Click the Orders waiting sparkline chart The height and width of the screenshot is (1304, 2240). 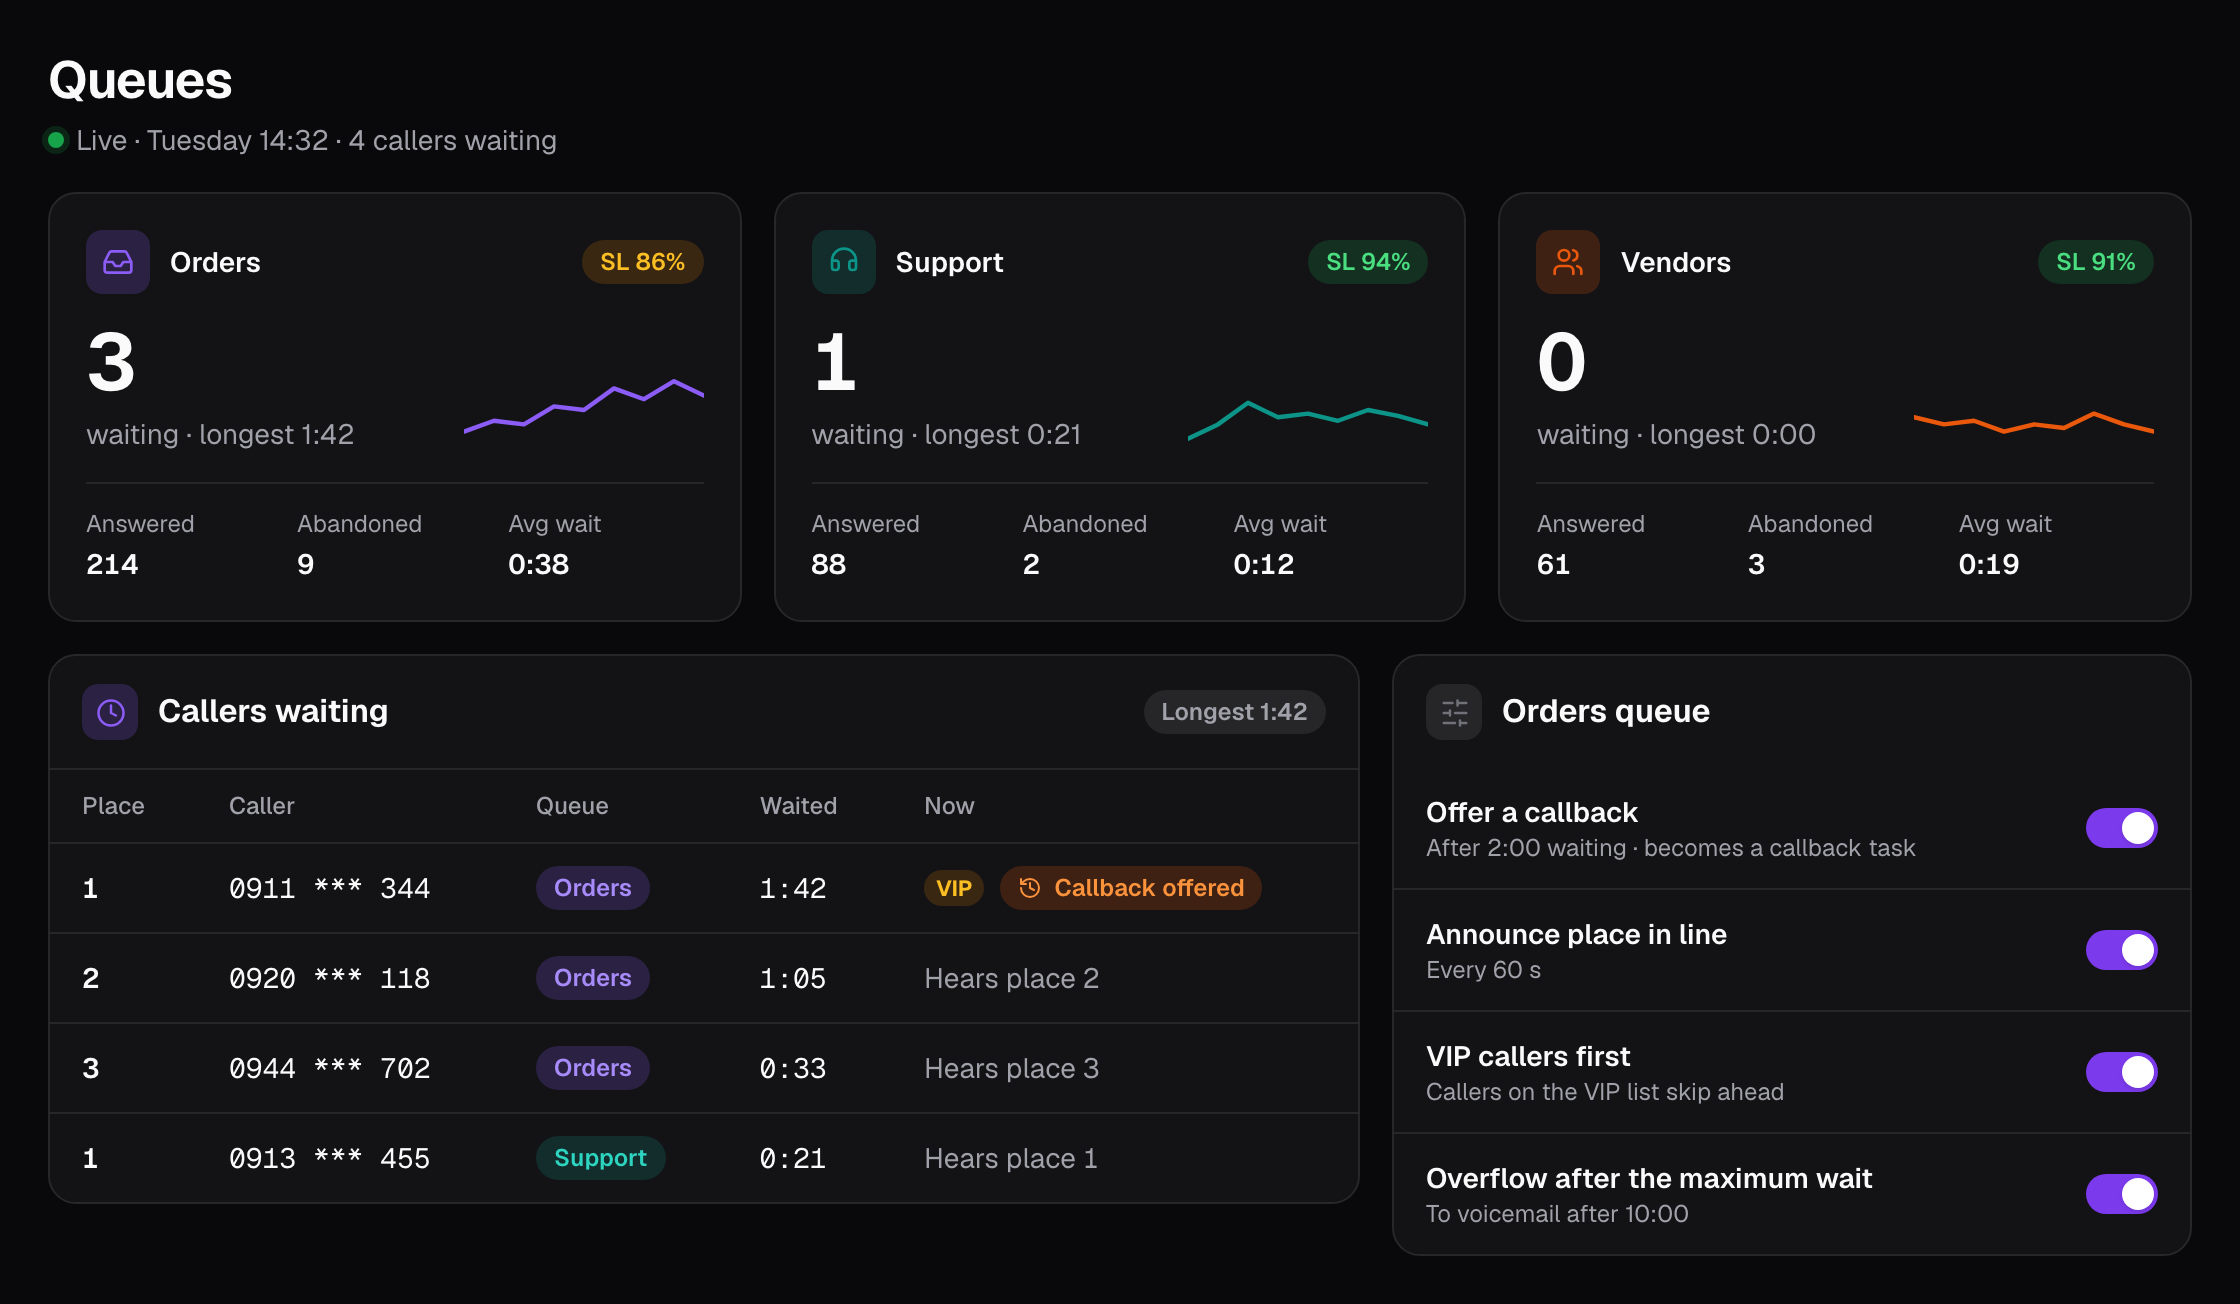(x=584, y=406)
